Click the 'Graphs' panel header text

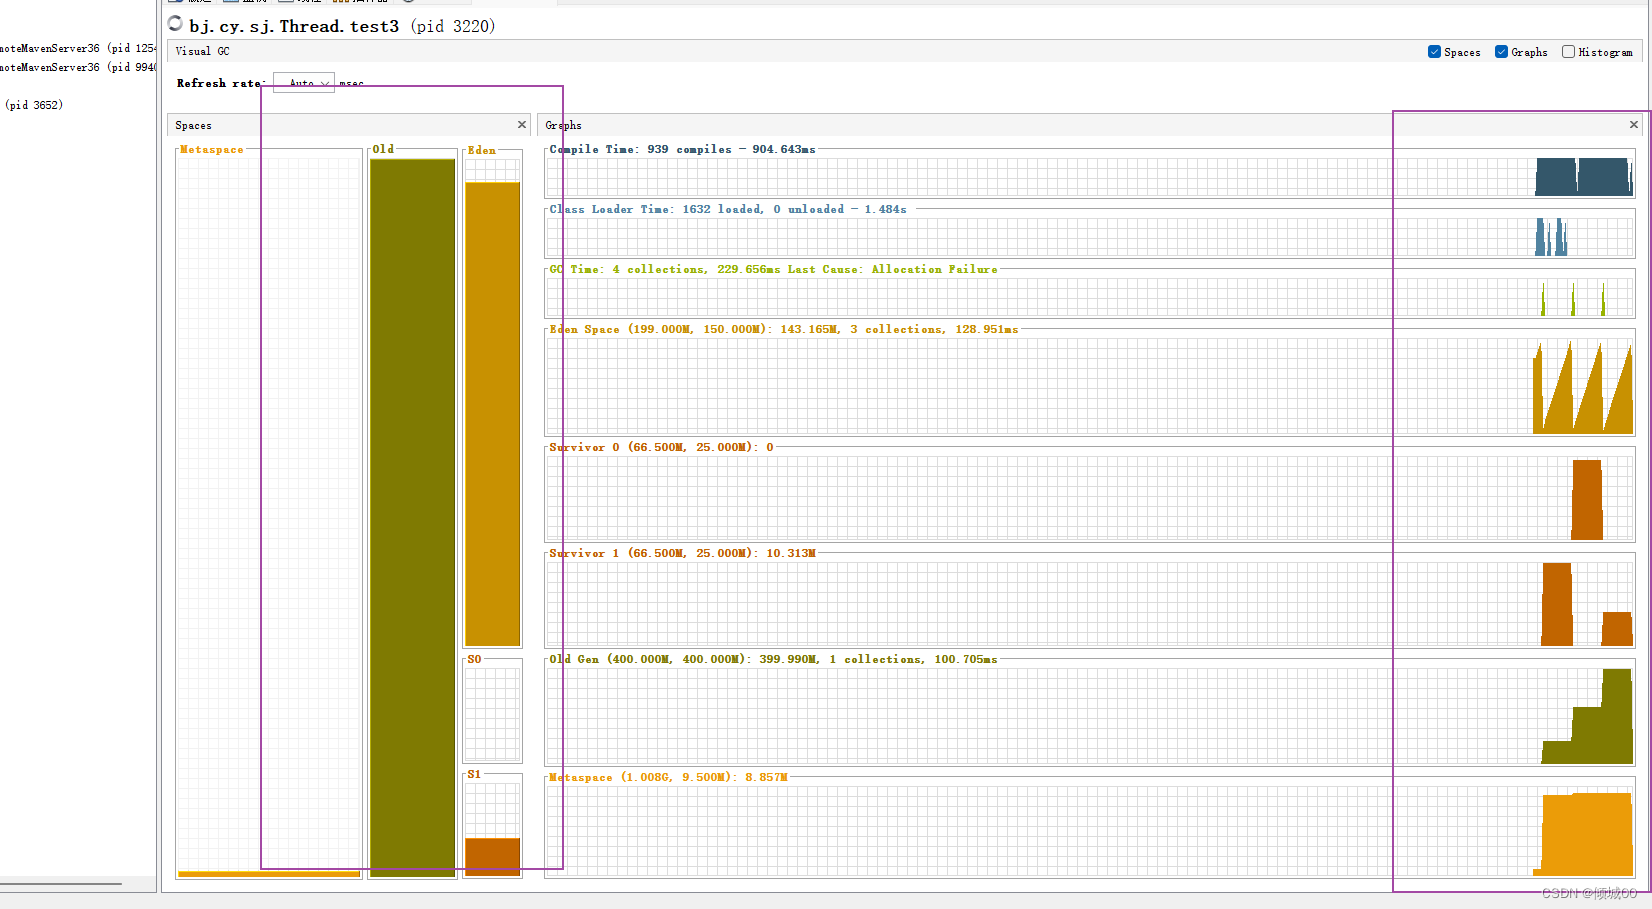(x=563, y=125)
